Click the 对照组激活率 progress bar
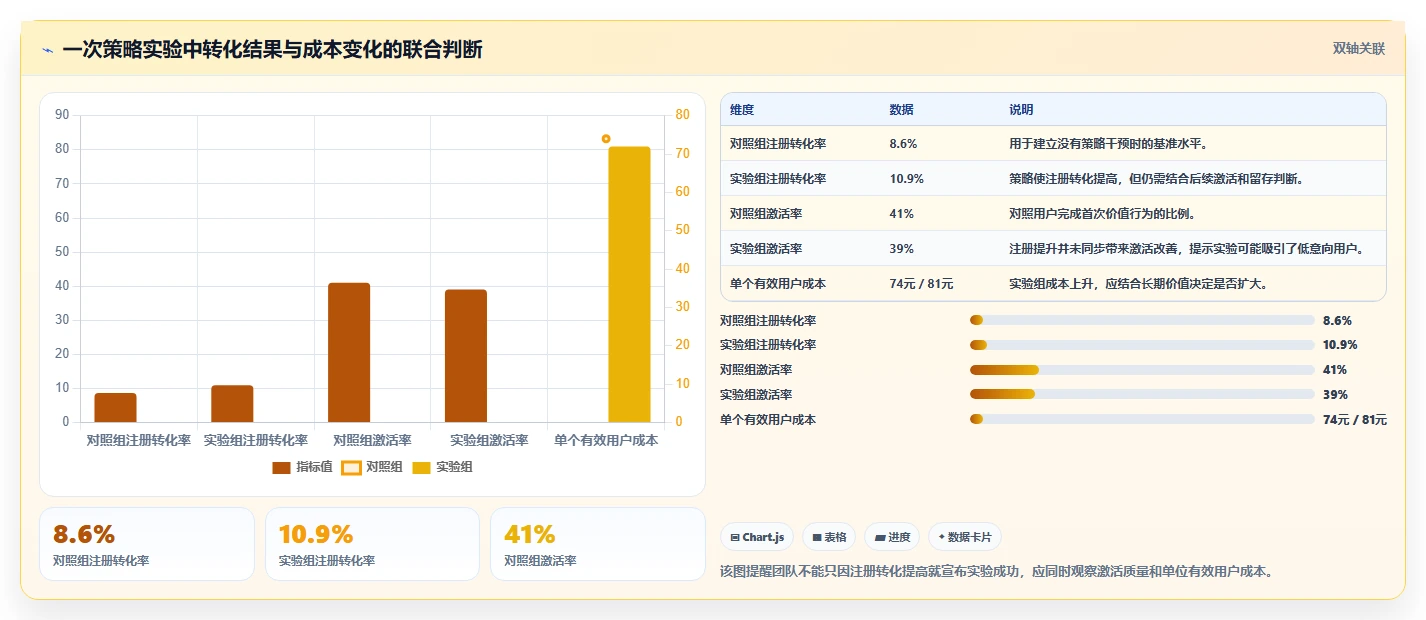The height and width of the screenshot is (620, 1426). 1142,370
